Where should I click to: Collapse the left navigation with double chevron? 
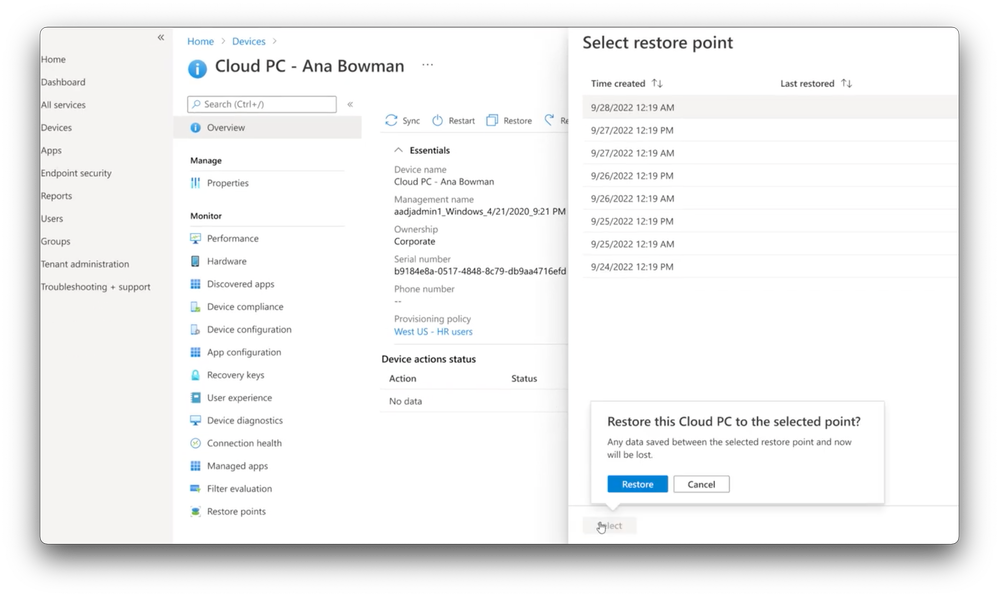(161, 38)
